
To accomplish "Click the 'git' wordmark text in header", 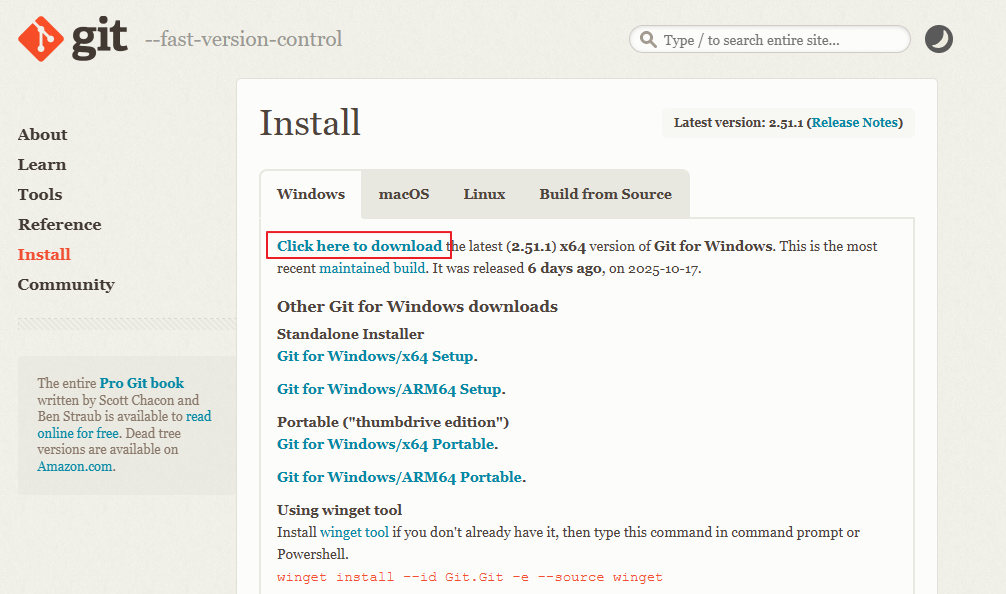I will click(99, 38).
